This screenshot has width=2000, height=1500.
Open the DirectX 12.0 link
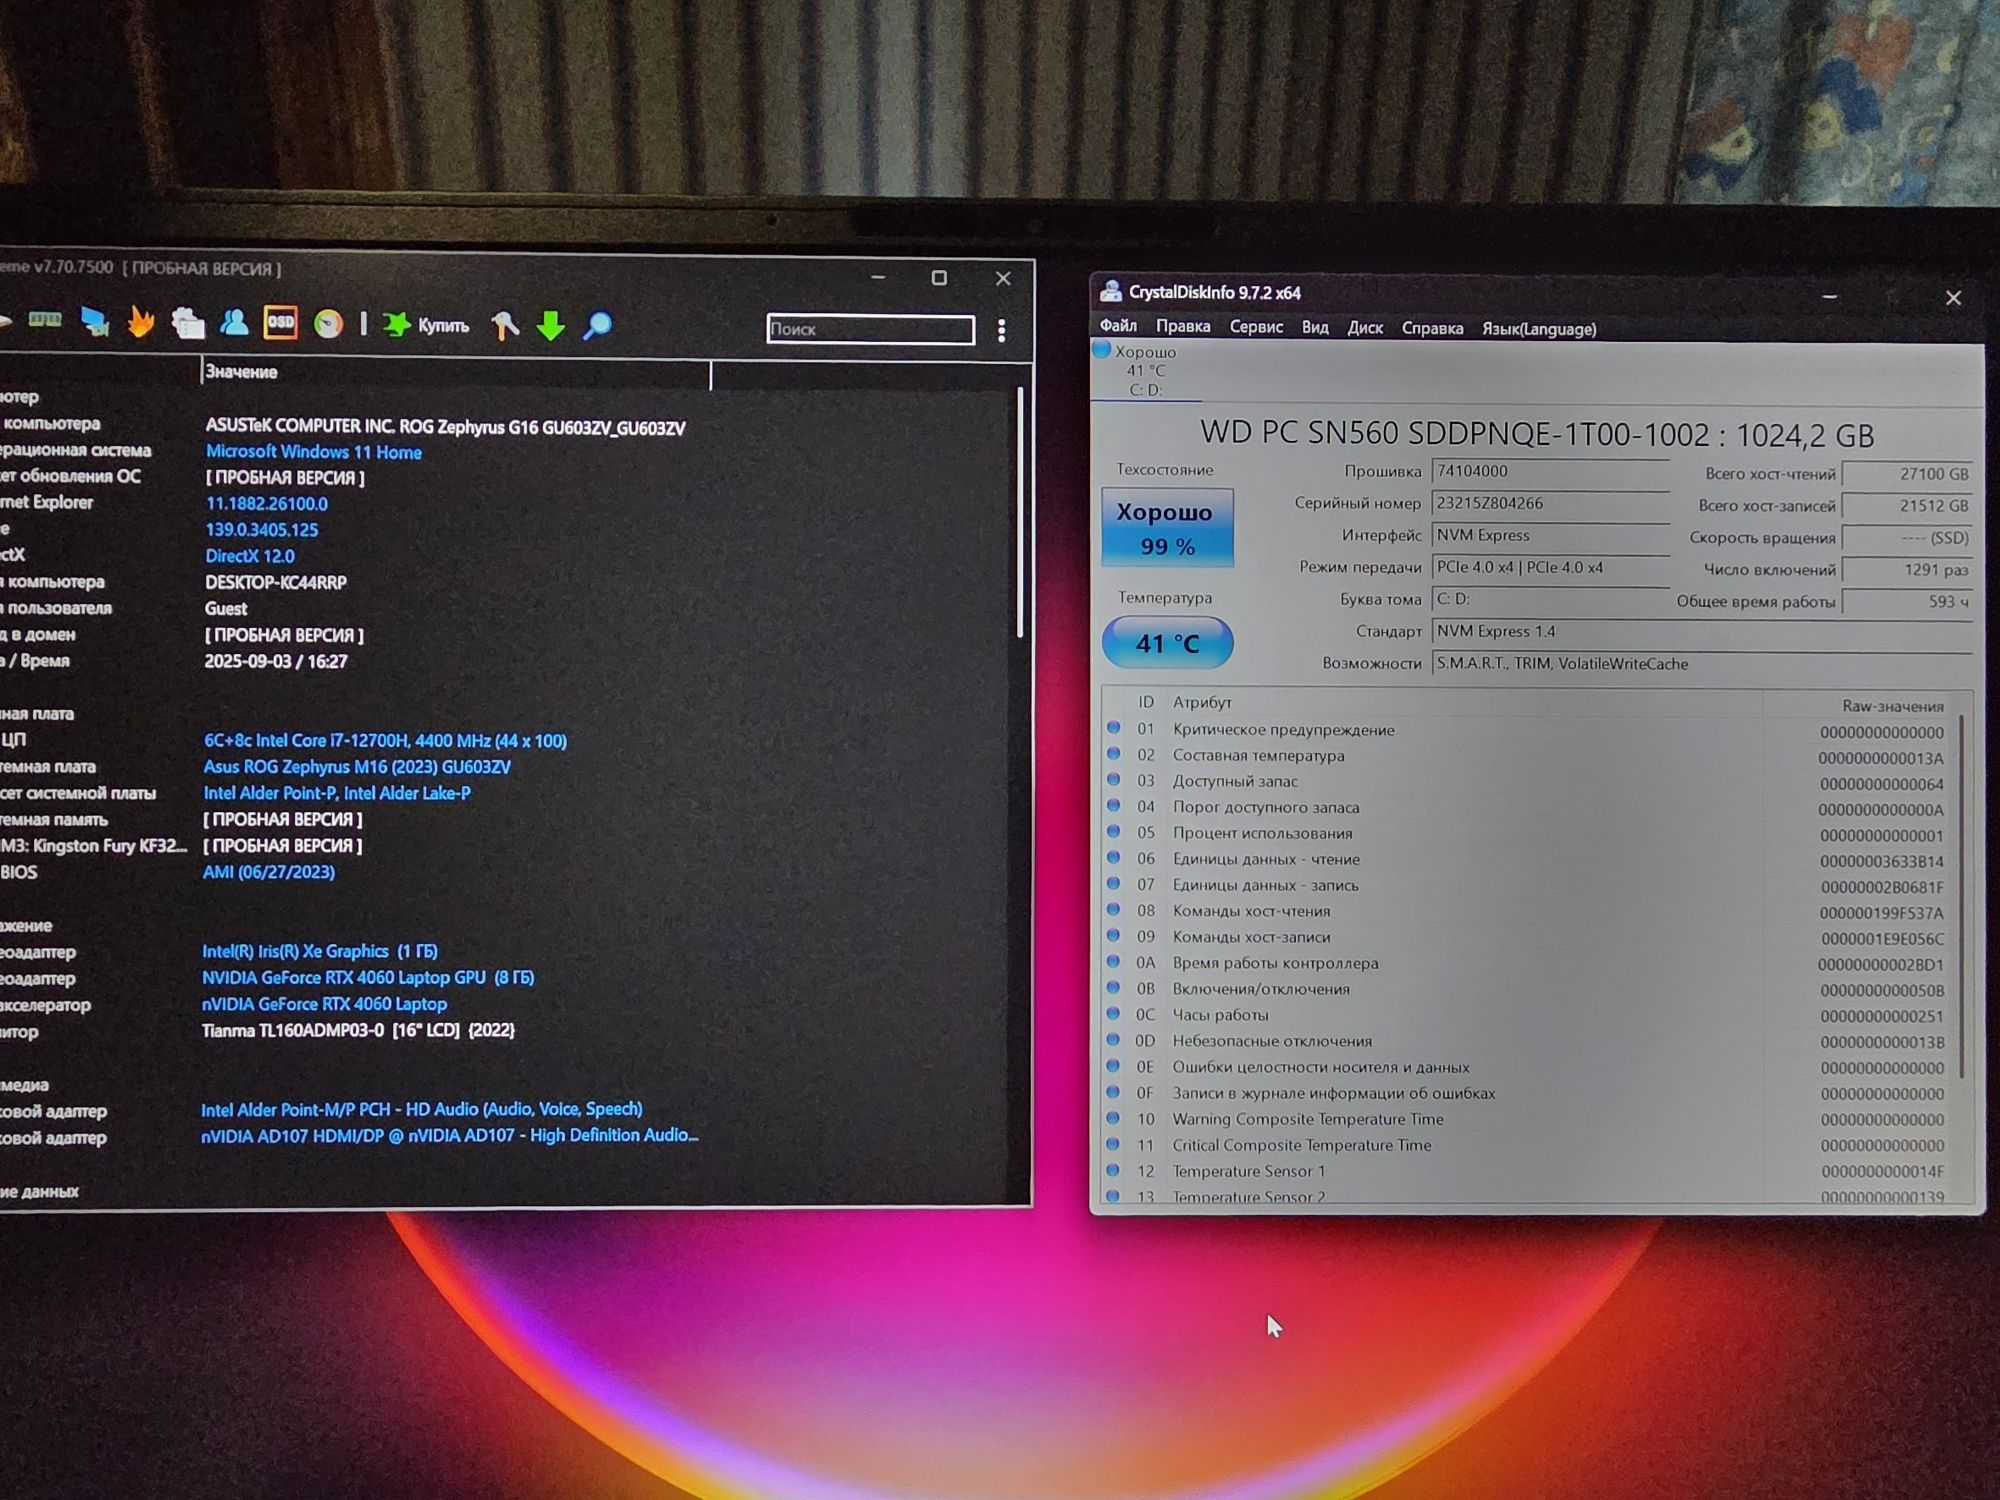pos(250,556)
